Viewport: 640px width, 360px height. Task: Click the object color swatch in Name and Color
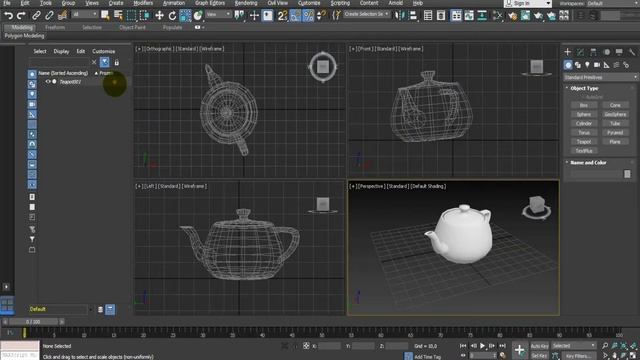[627, 174]
